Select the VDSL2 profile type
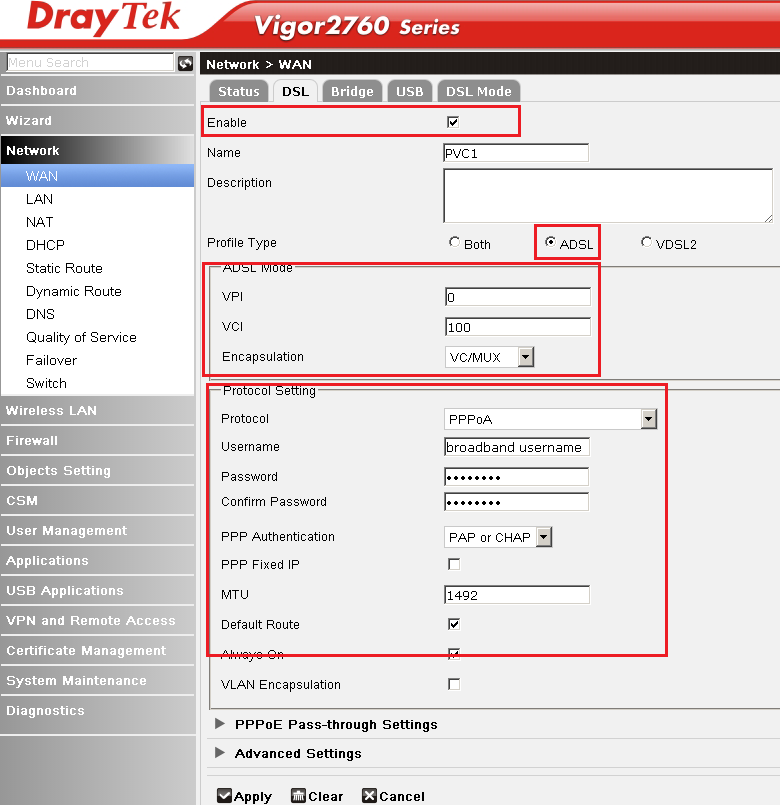 tap(646, 243)
